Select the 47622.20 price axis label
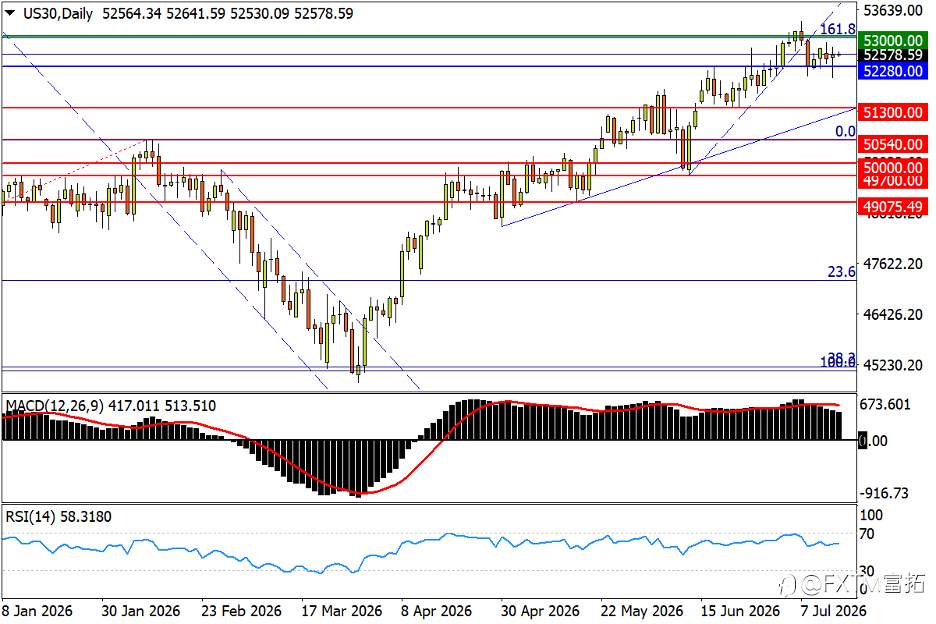This screenshot has height=624, width=936. (x=893, y=263)
